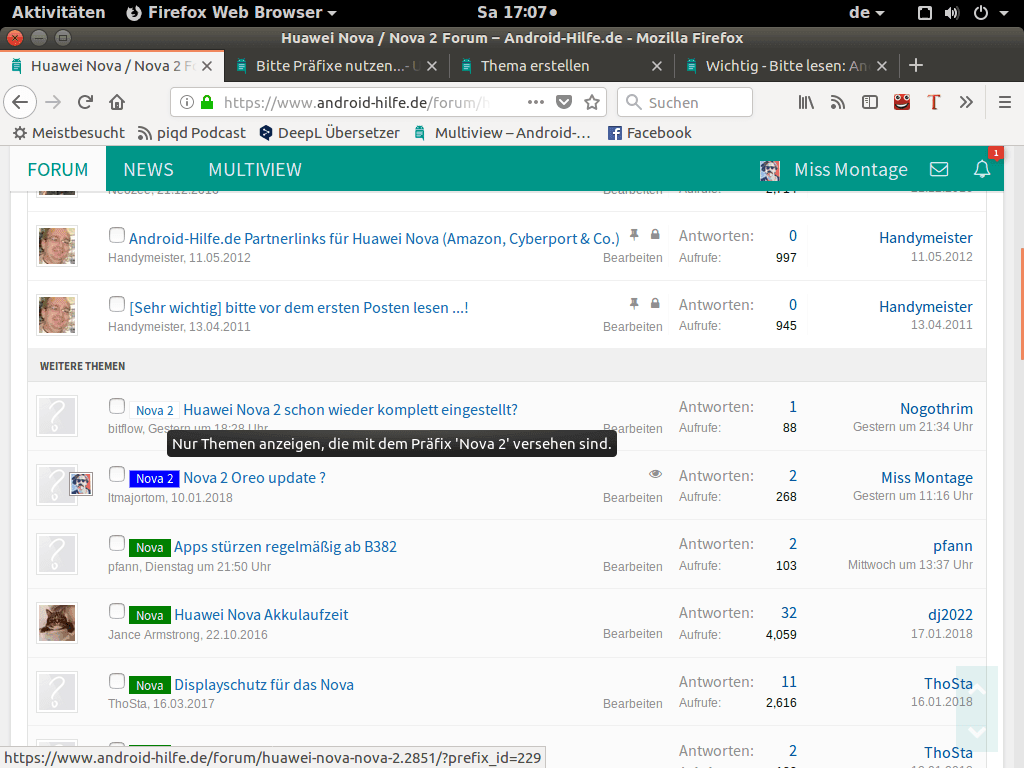
Task: Open the Facebook bookmark
Action: pos(649,133)
